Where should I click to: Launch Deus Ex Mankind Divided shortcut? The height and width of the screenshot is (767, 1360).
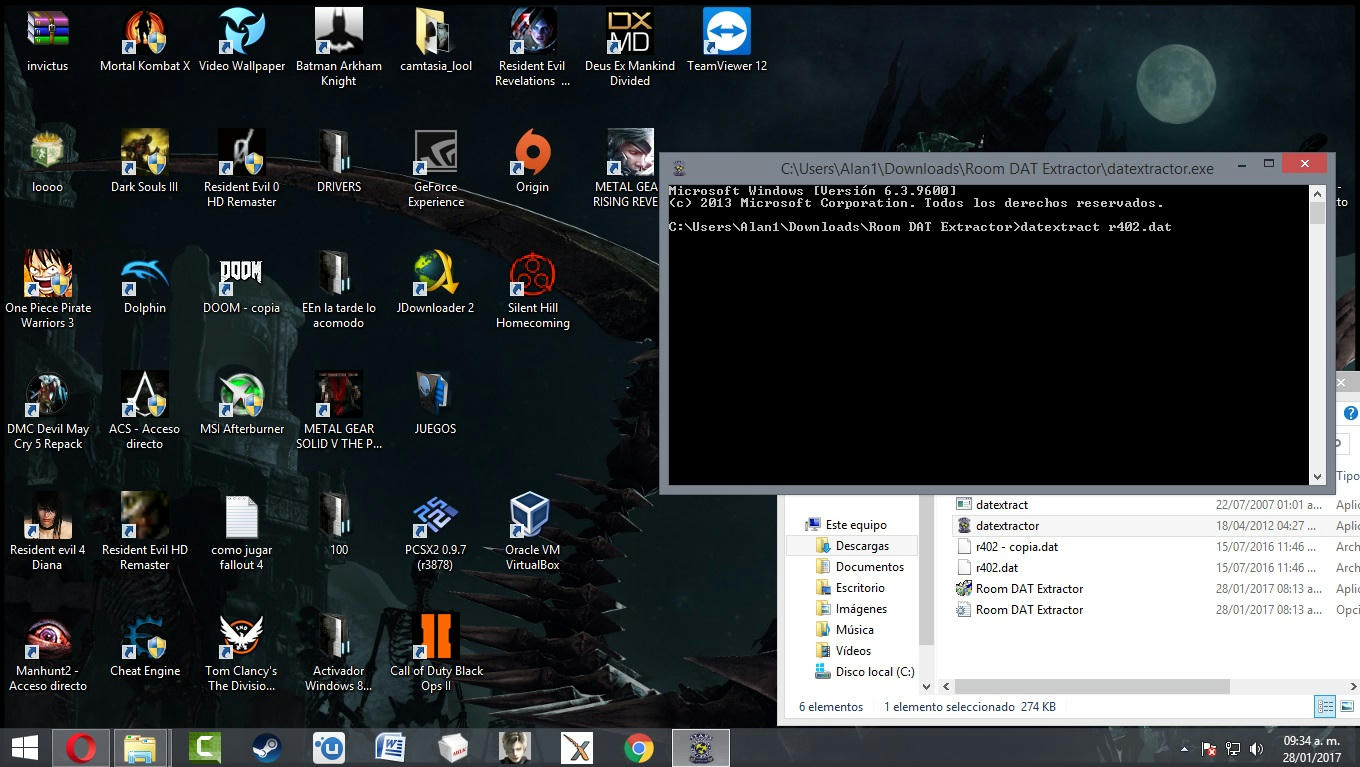point(630,48)
